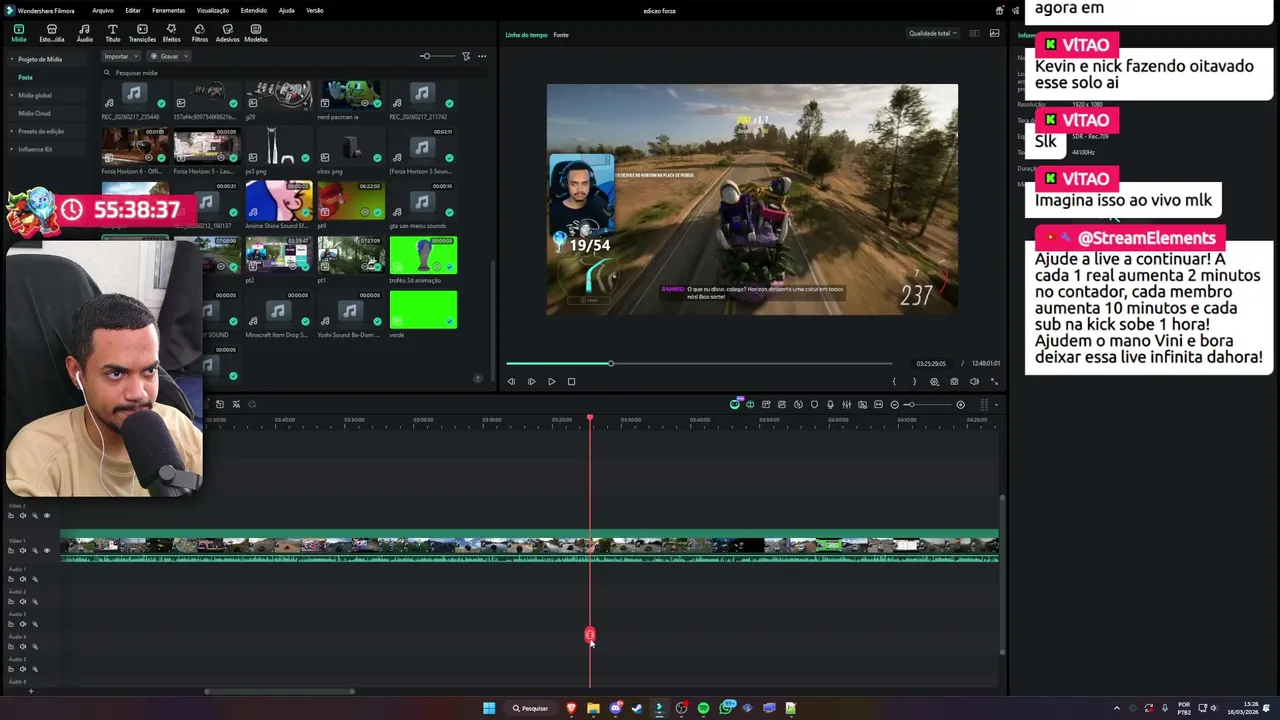This screenshot has width=1280, height=720.
Task: Open the Versão menu
Action: [314, 10]
